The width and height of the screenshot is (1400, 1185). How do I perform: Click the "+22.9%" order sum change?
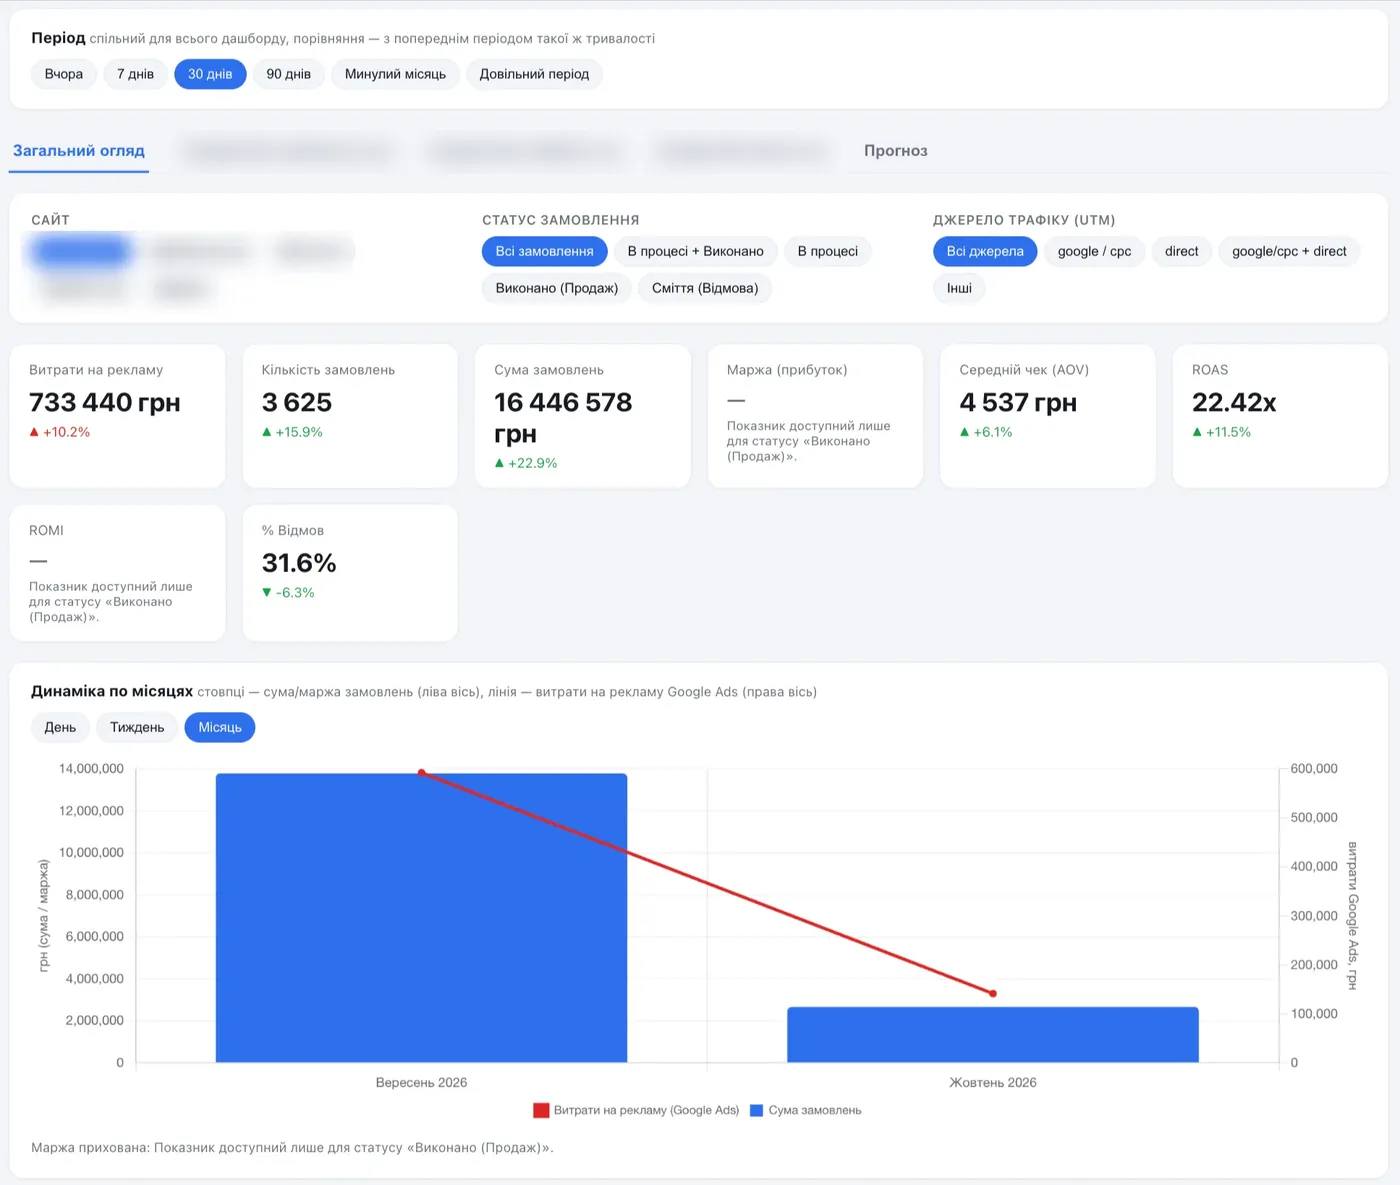tap(526, 463)
